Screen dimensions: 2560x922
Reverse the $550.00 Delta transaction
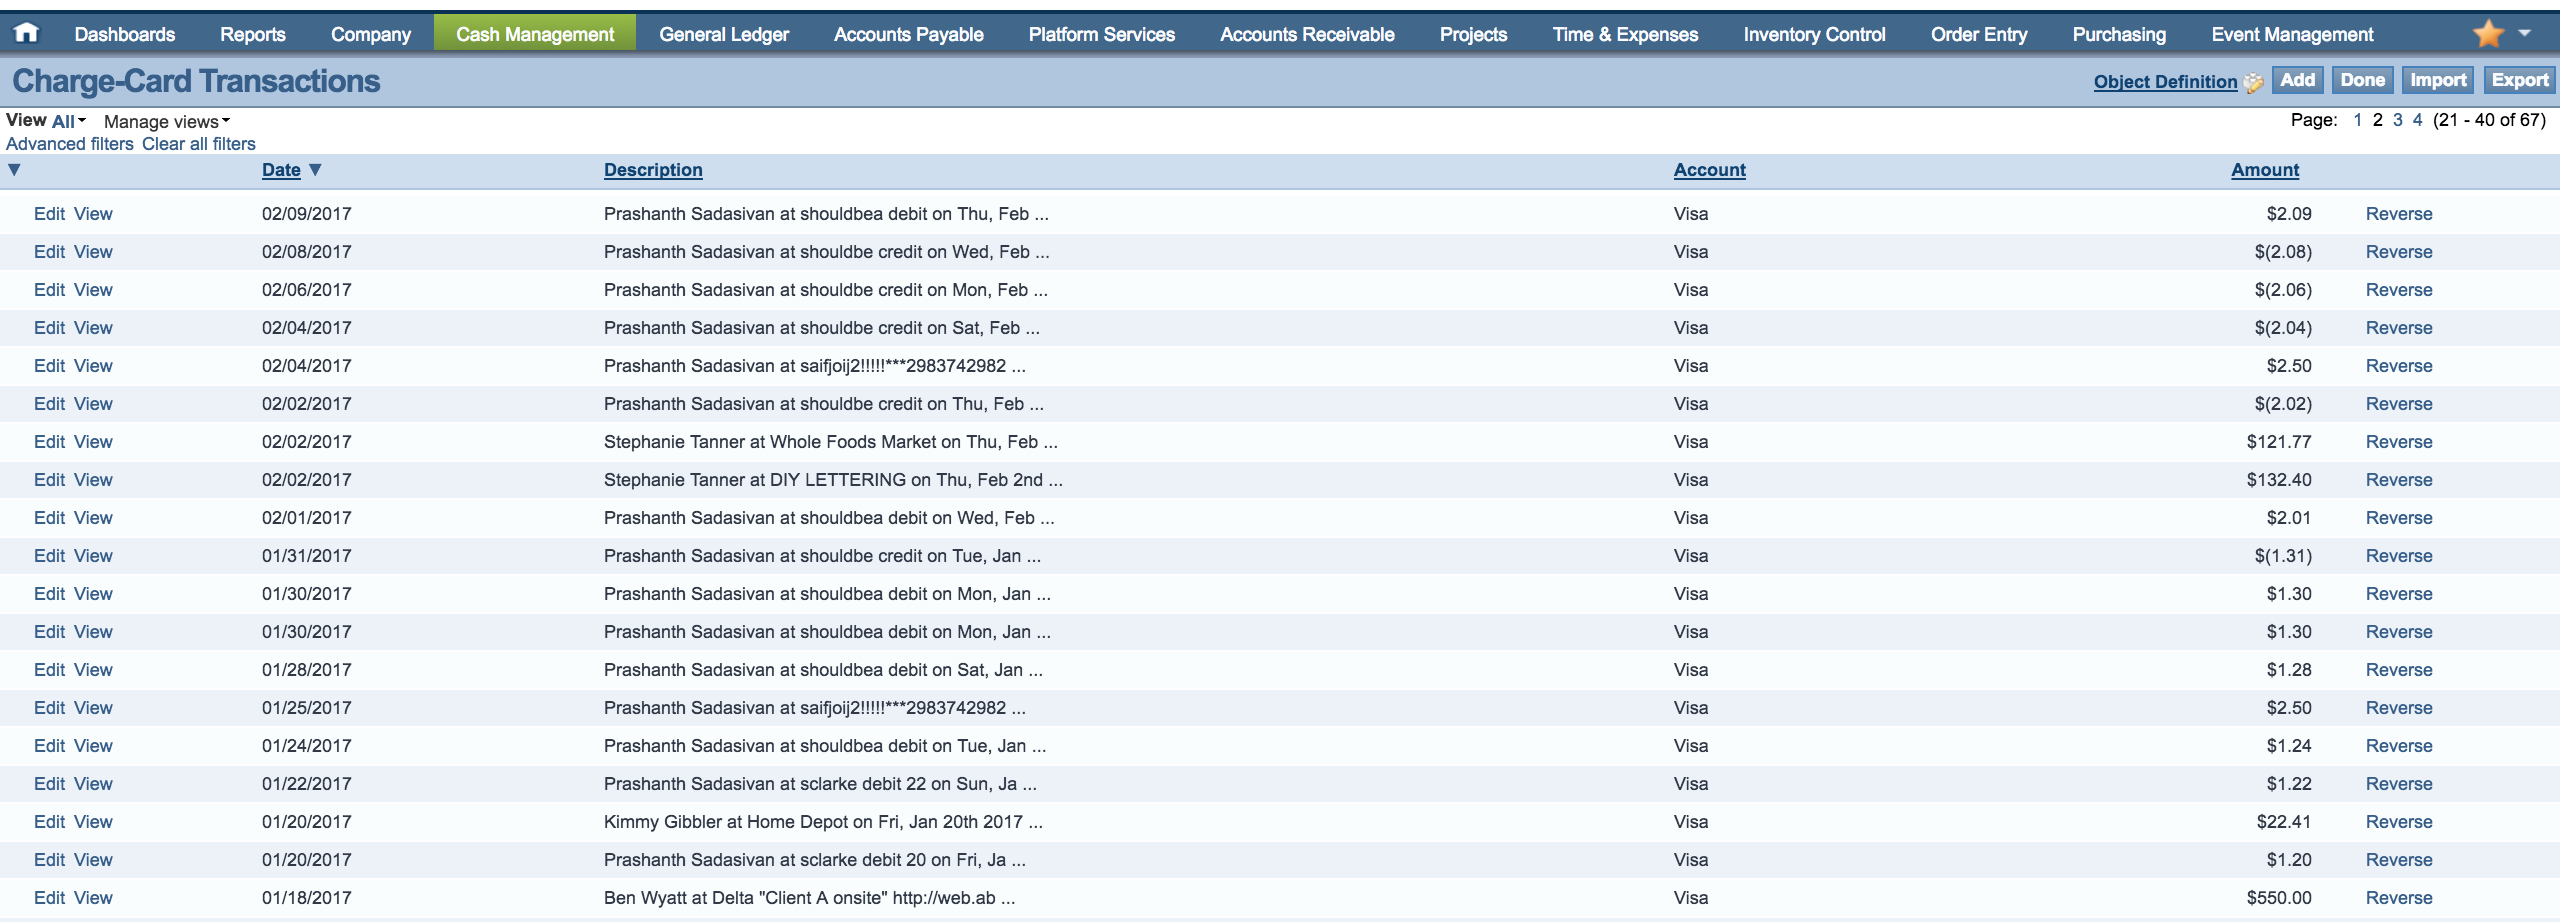coord(2398,898)
